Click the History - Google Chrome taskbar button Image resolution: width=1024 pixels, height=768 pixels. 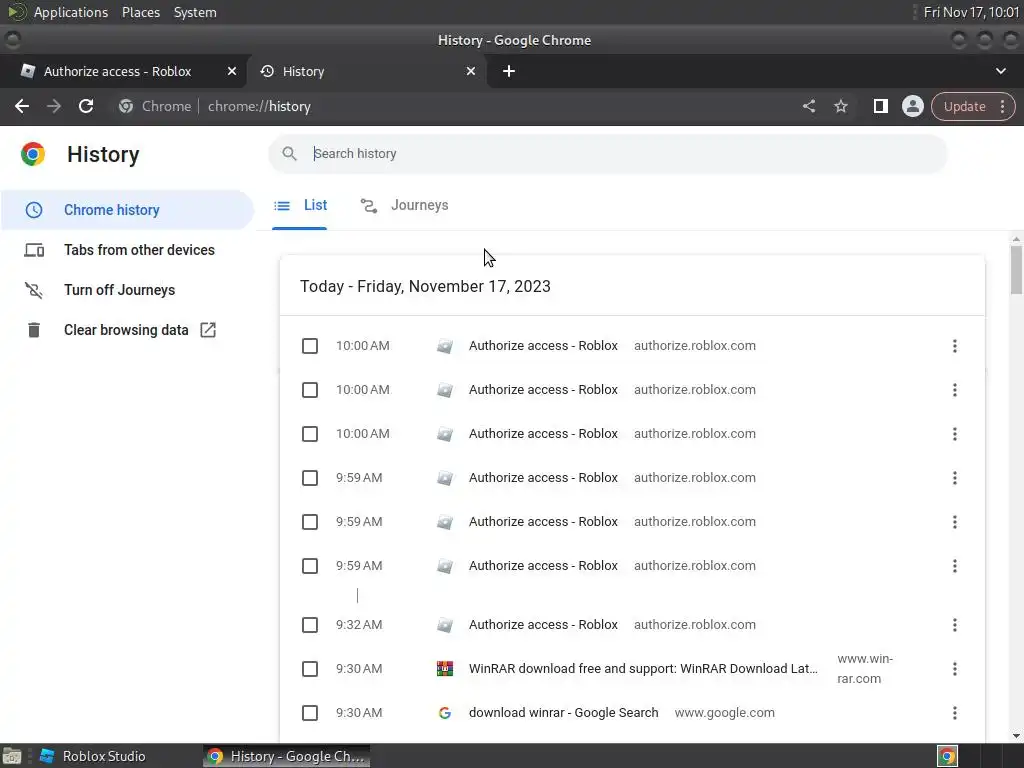[x=287, y=756]
